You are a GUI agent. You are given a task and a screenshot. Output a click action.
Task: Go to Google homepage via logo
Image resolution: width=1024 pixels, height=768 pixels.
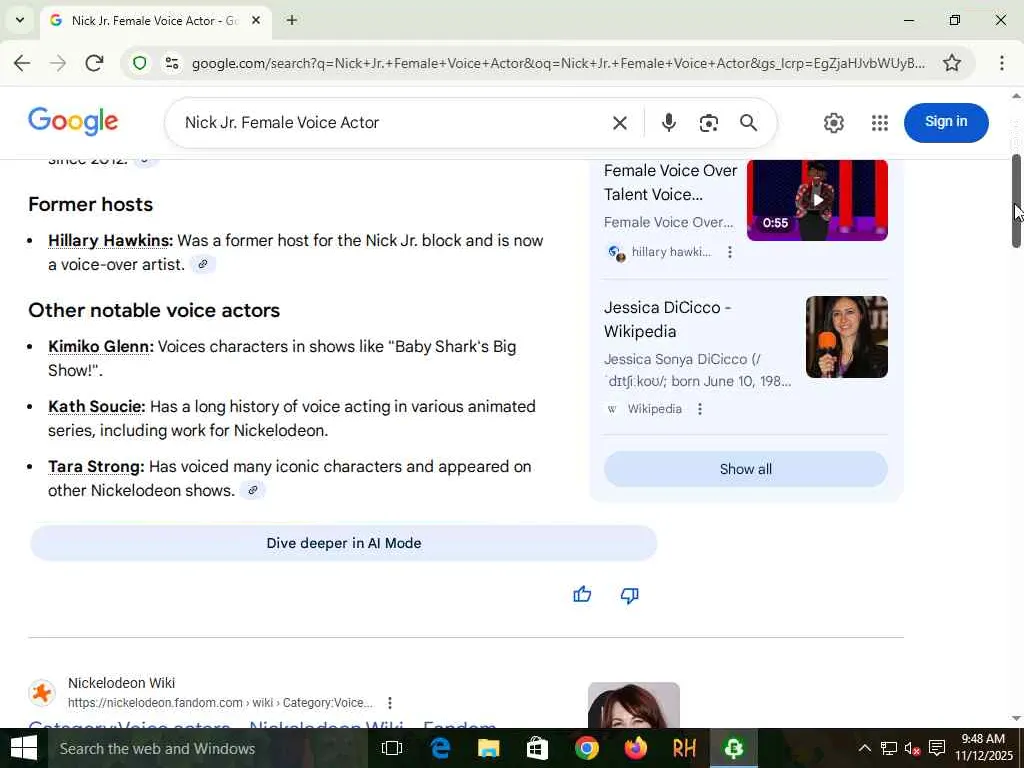[x=73, y=121]
